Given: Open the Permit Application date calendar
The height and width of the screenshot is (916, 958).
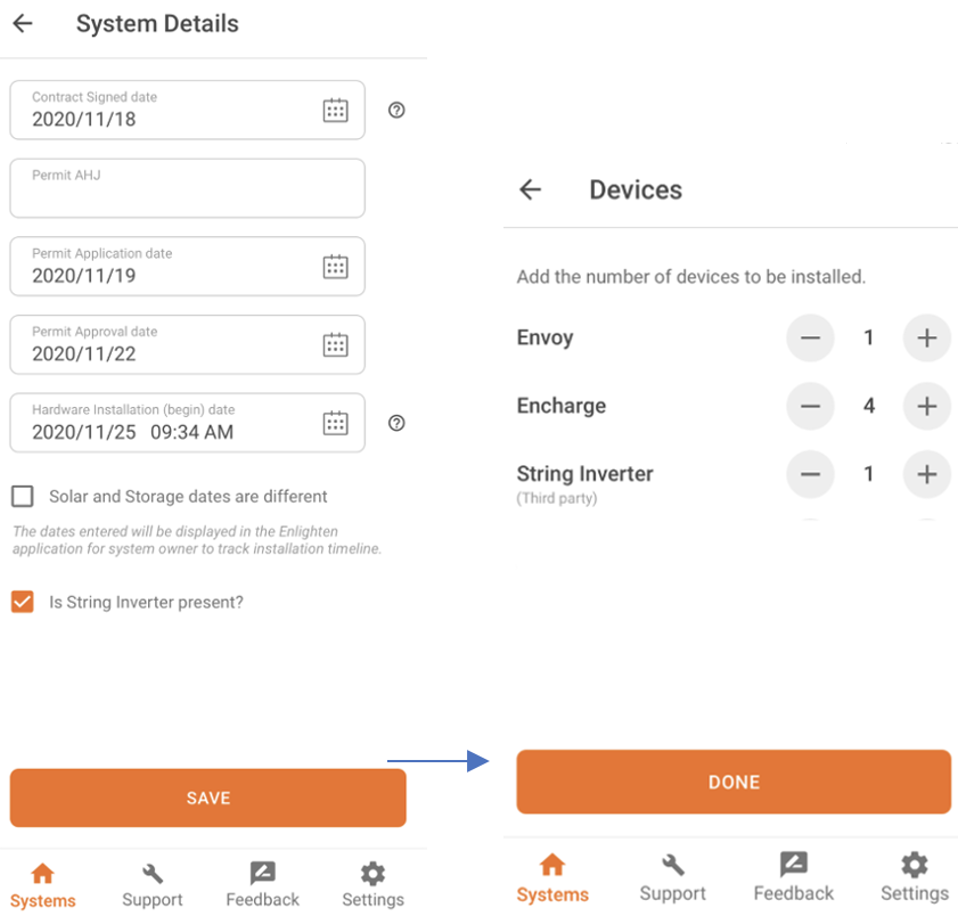Looking at the screenshot, I should [336, 267].
